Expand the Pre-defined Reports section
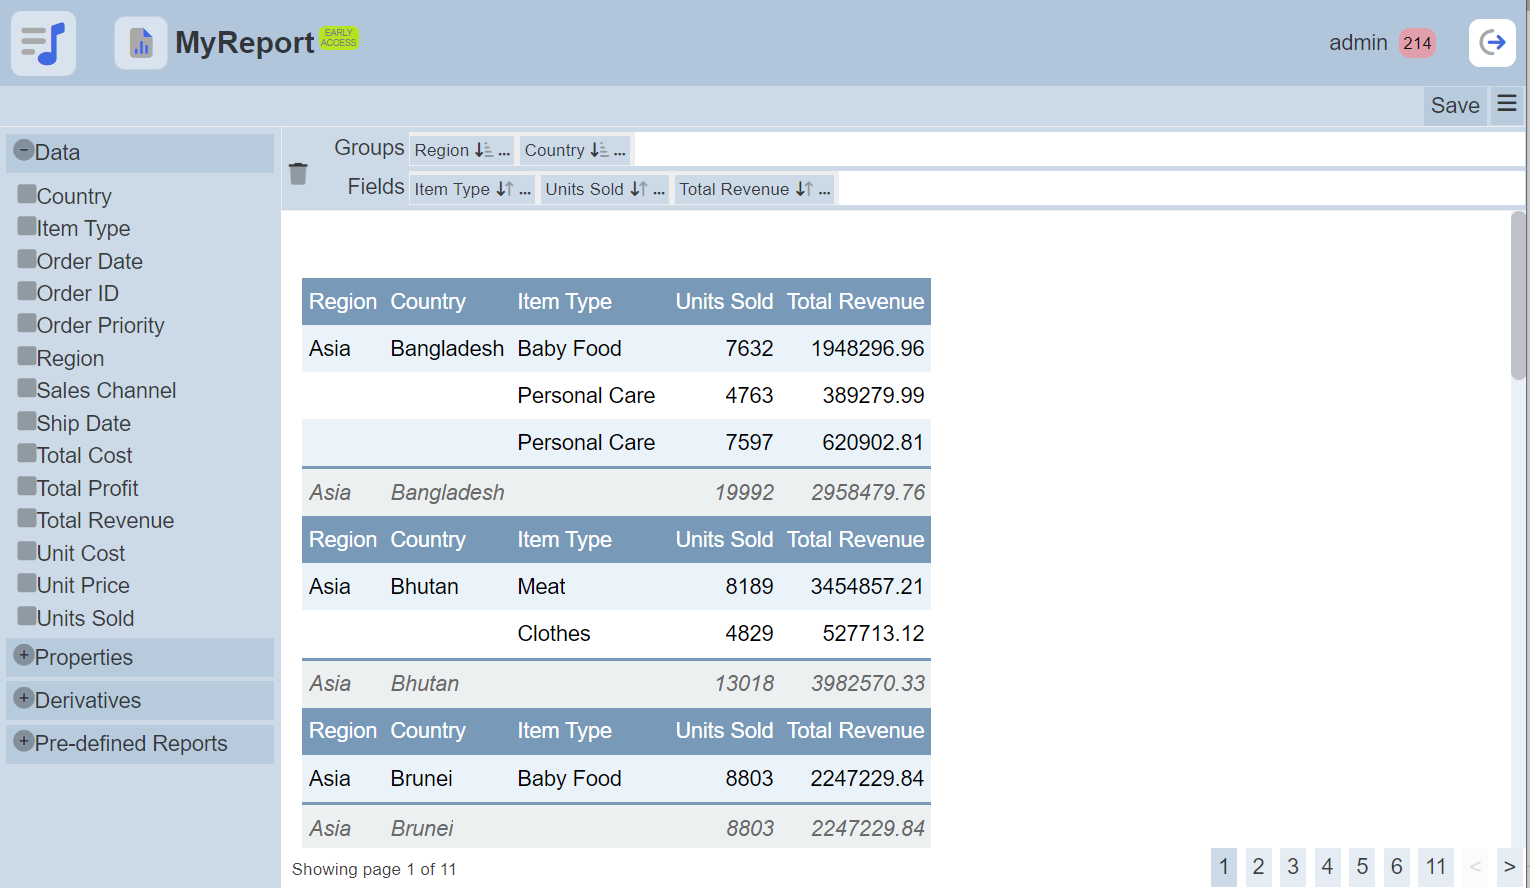 click(24, 742)
